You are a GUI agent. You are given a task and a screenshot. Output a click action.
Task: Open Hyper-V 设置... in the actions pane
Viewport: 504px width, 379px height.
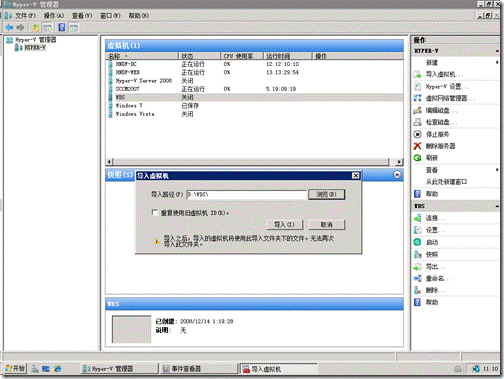(447, 87)
